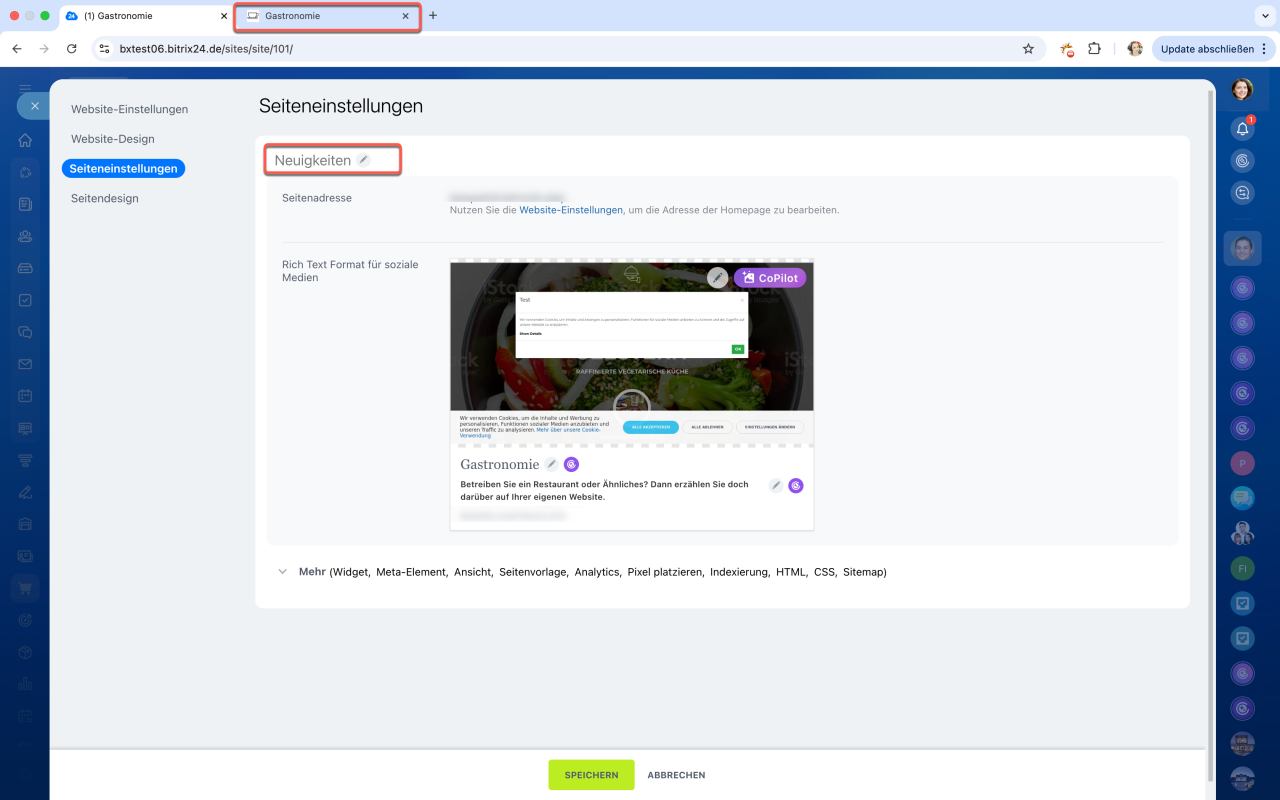Open the Seitendesign section
The height and width of the screenshot is (800, 1280).
click(x=104, y=198)
